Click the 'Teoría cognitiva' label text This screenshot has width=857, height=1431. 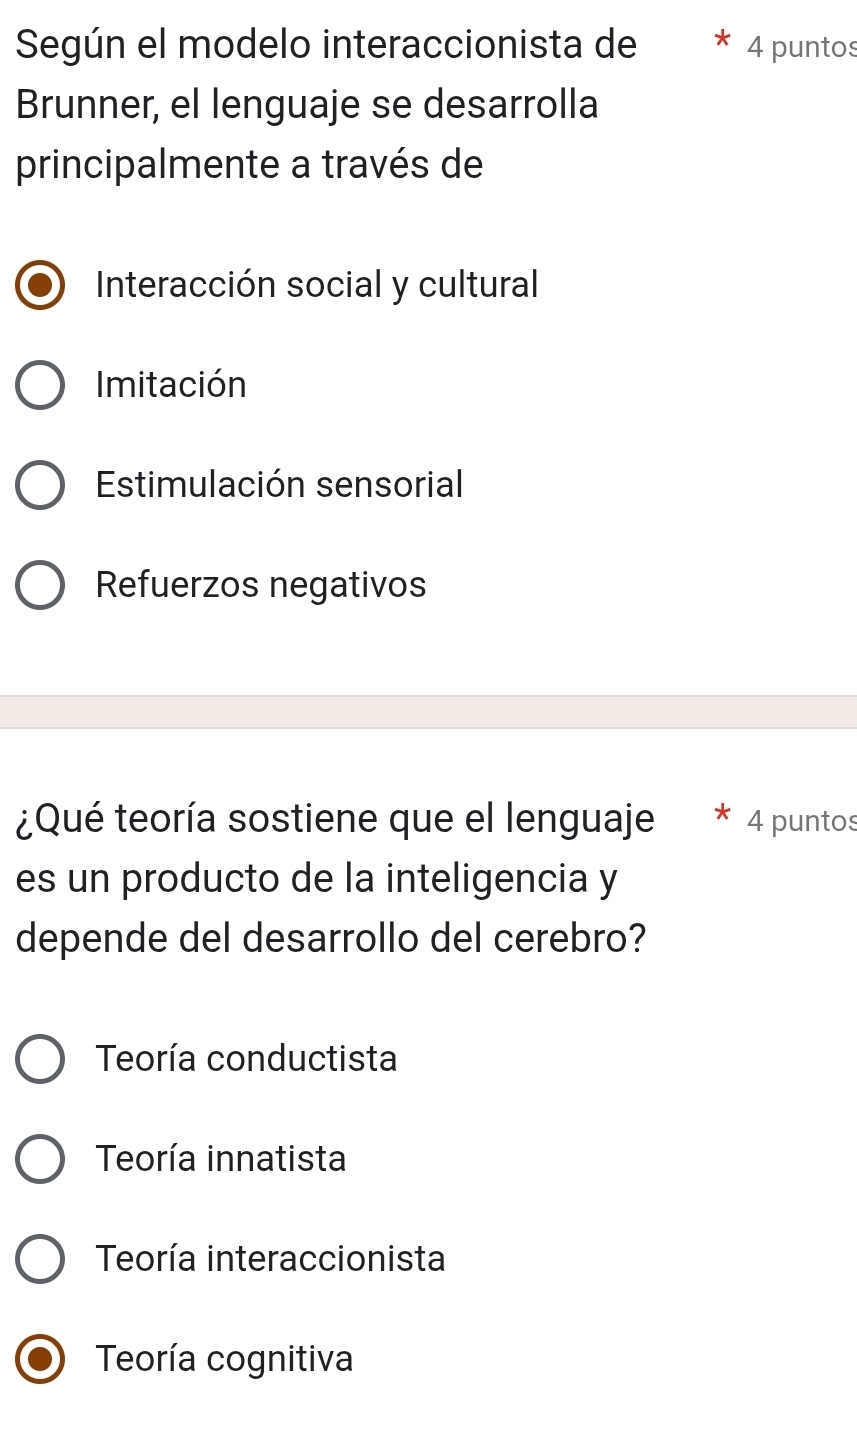pos(225,1359)
